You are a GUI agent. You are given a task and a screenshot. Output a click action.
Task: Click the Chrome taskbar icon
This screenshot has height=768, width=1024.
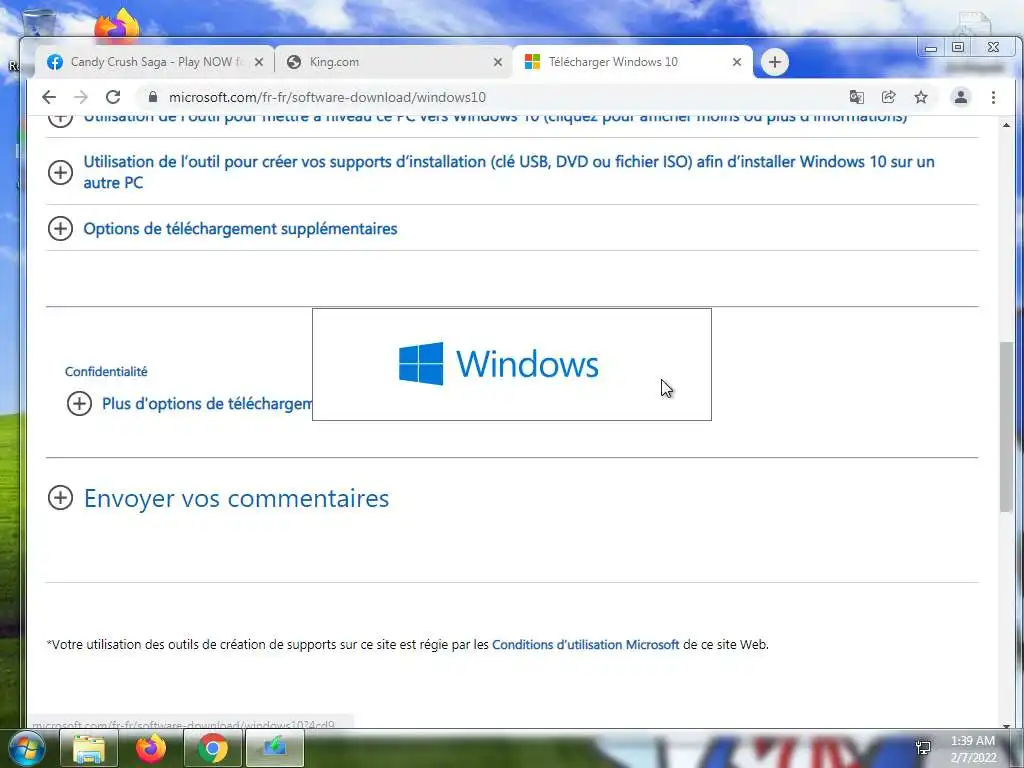(x=213, y=748)
